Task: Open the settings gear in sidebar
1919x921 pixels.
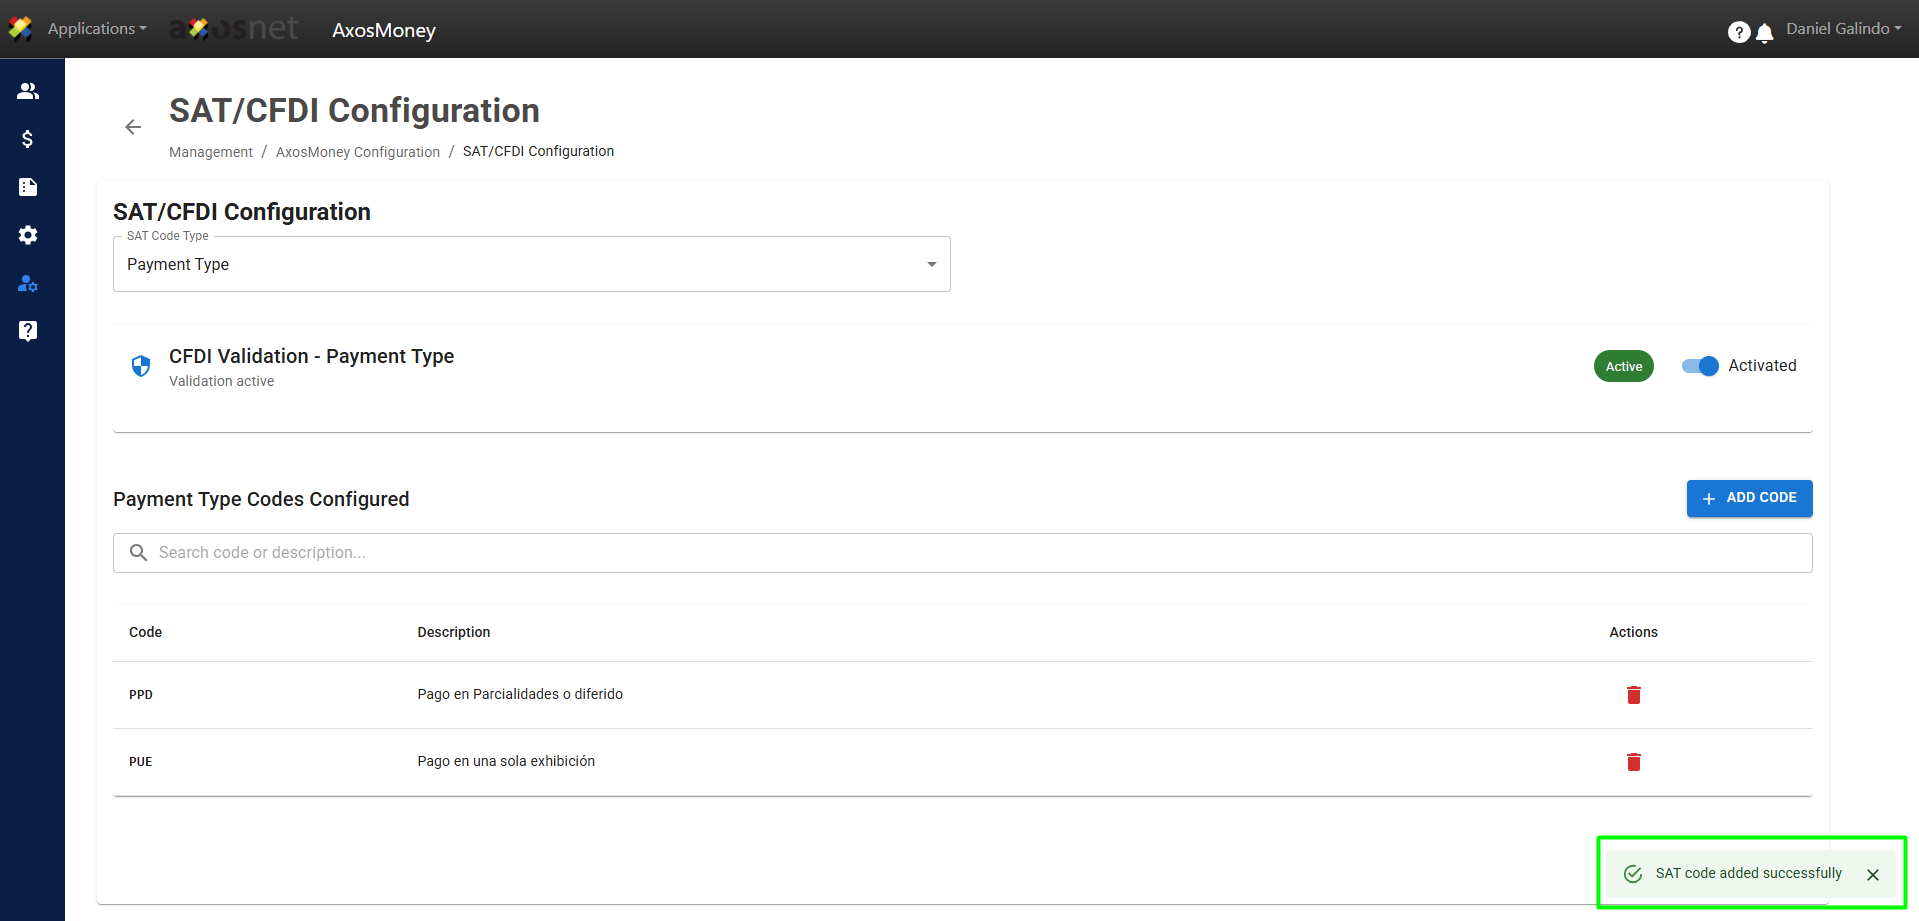Action: click(28, 235)
